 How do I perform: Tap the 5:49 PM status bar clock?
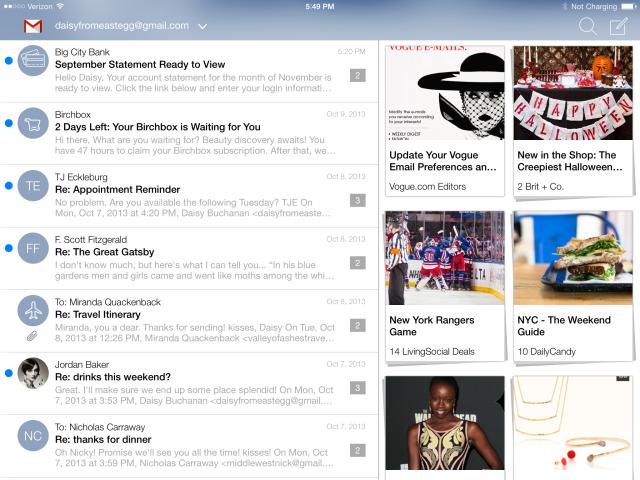coord(320,7)
